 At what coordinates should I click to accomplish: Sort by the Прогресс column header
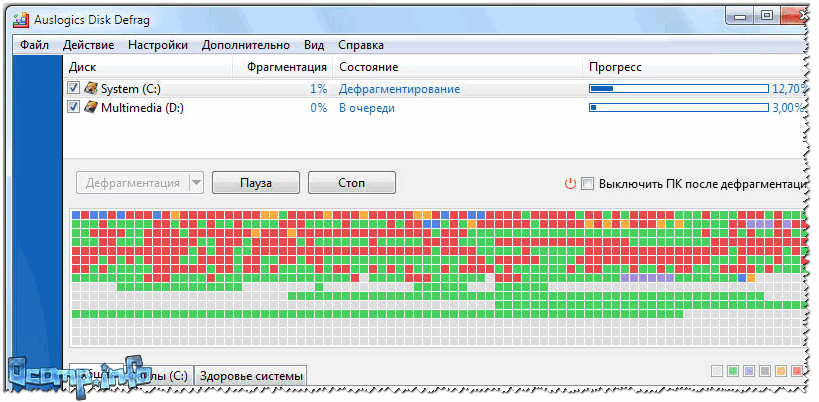695,67
